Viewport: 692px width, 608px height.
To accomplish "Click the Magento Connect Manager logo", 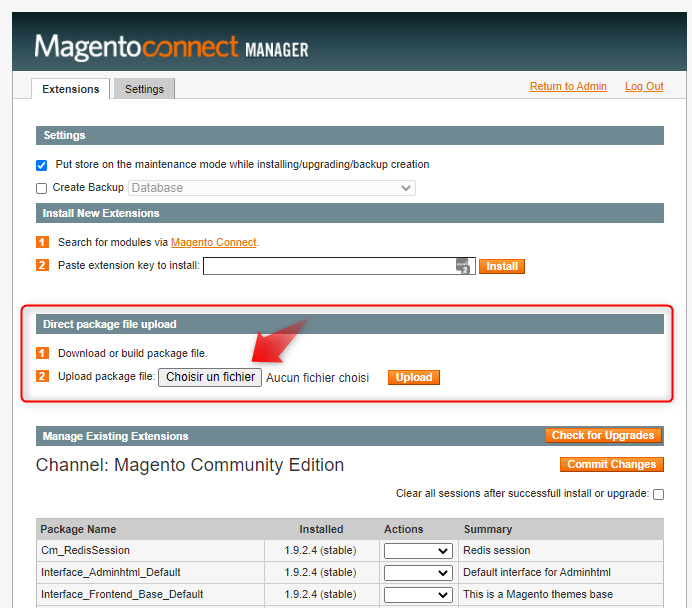I will click(171, 47).
